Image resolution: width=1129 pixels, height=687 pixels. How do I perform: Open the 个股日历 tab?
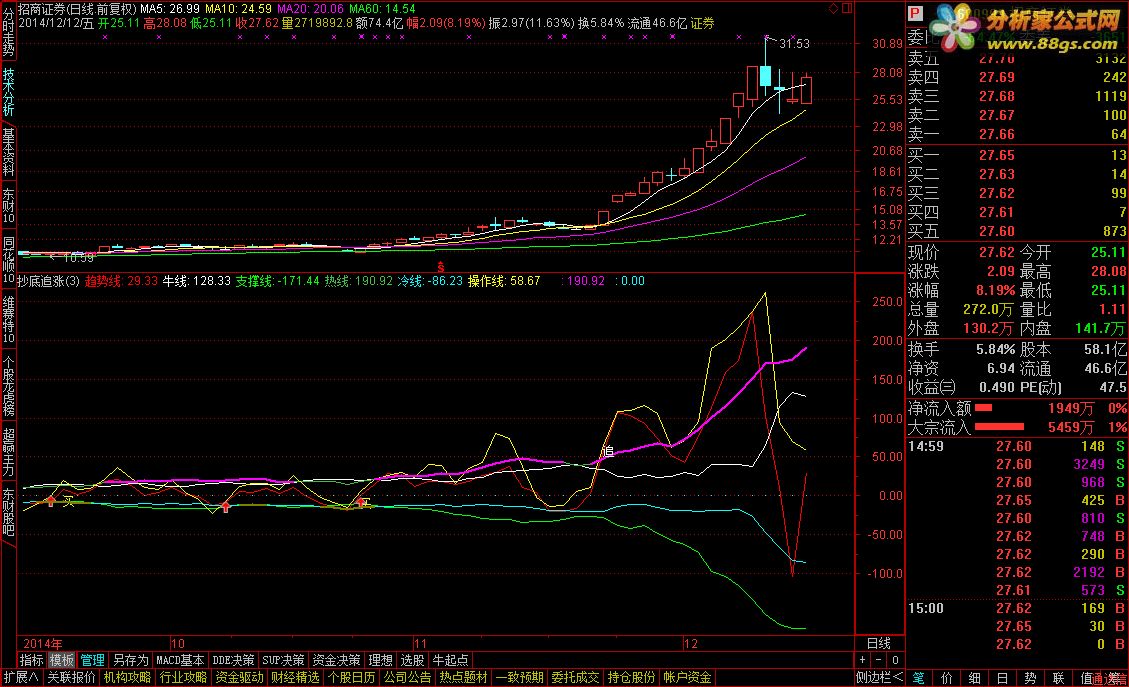[351, 678]
